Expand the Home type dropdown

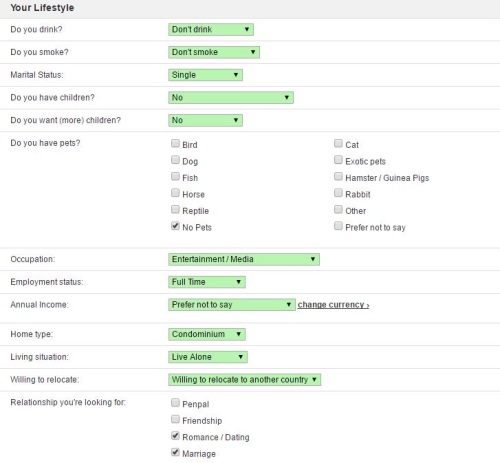pos(207,334)
